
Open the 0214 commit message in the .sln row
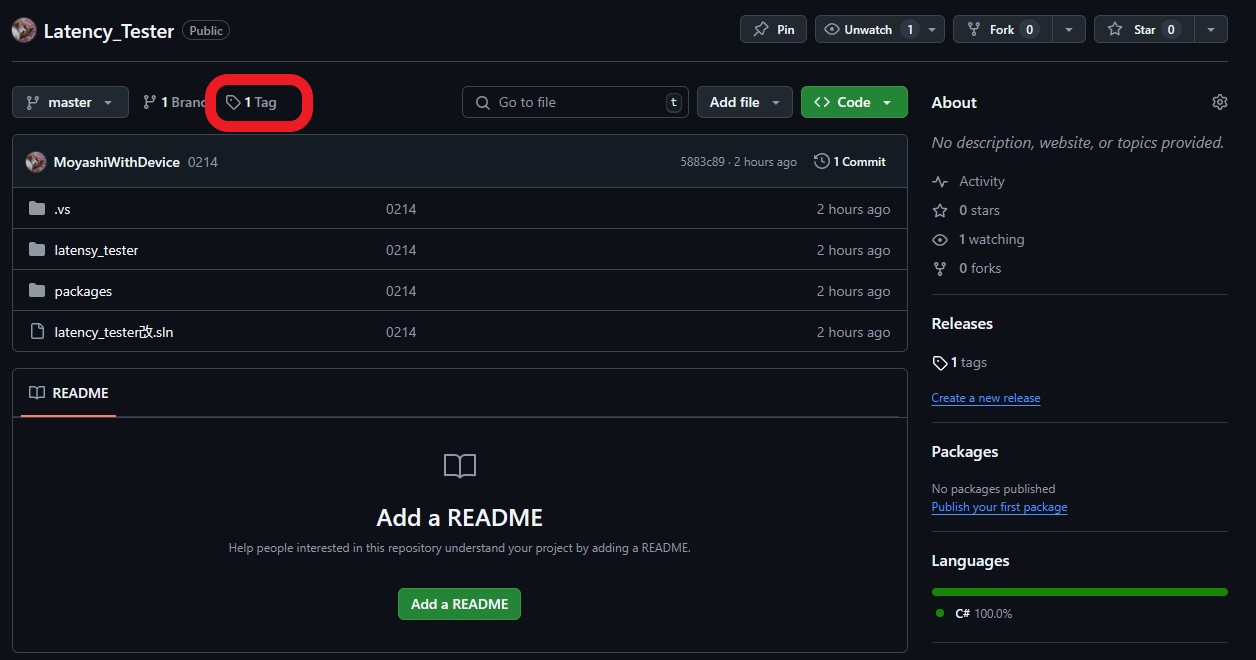click(x=401, y=332)
